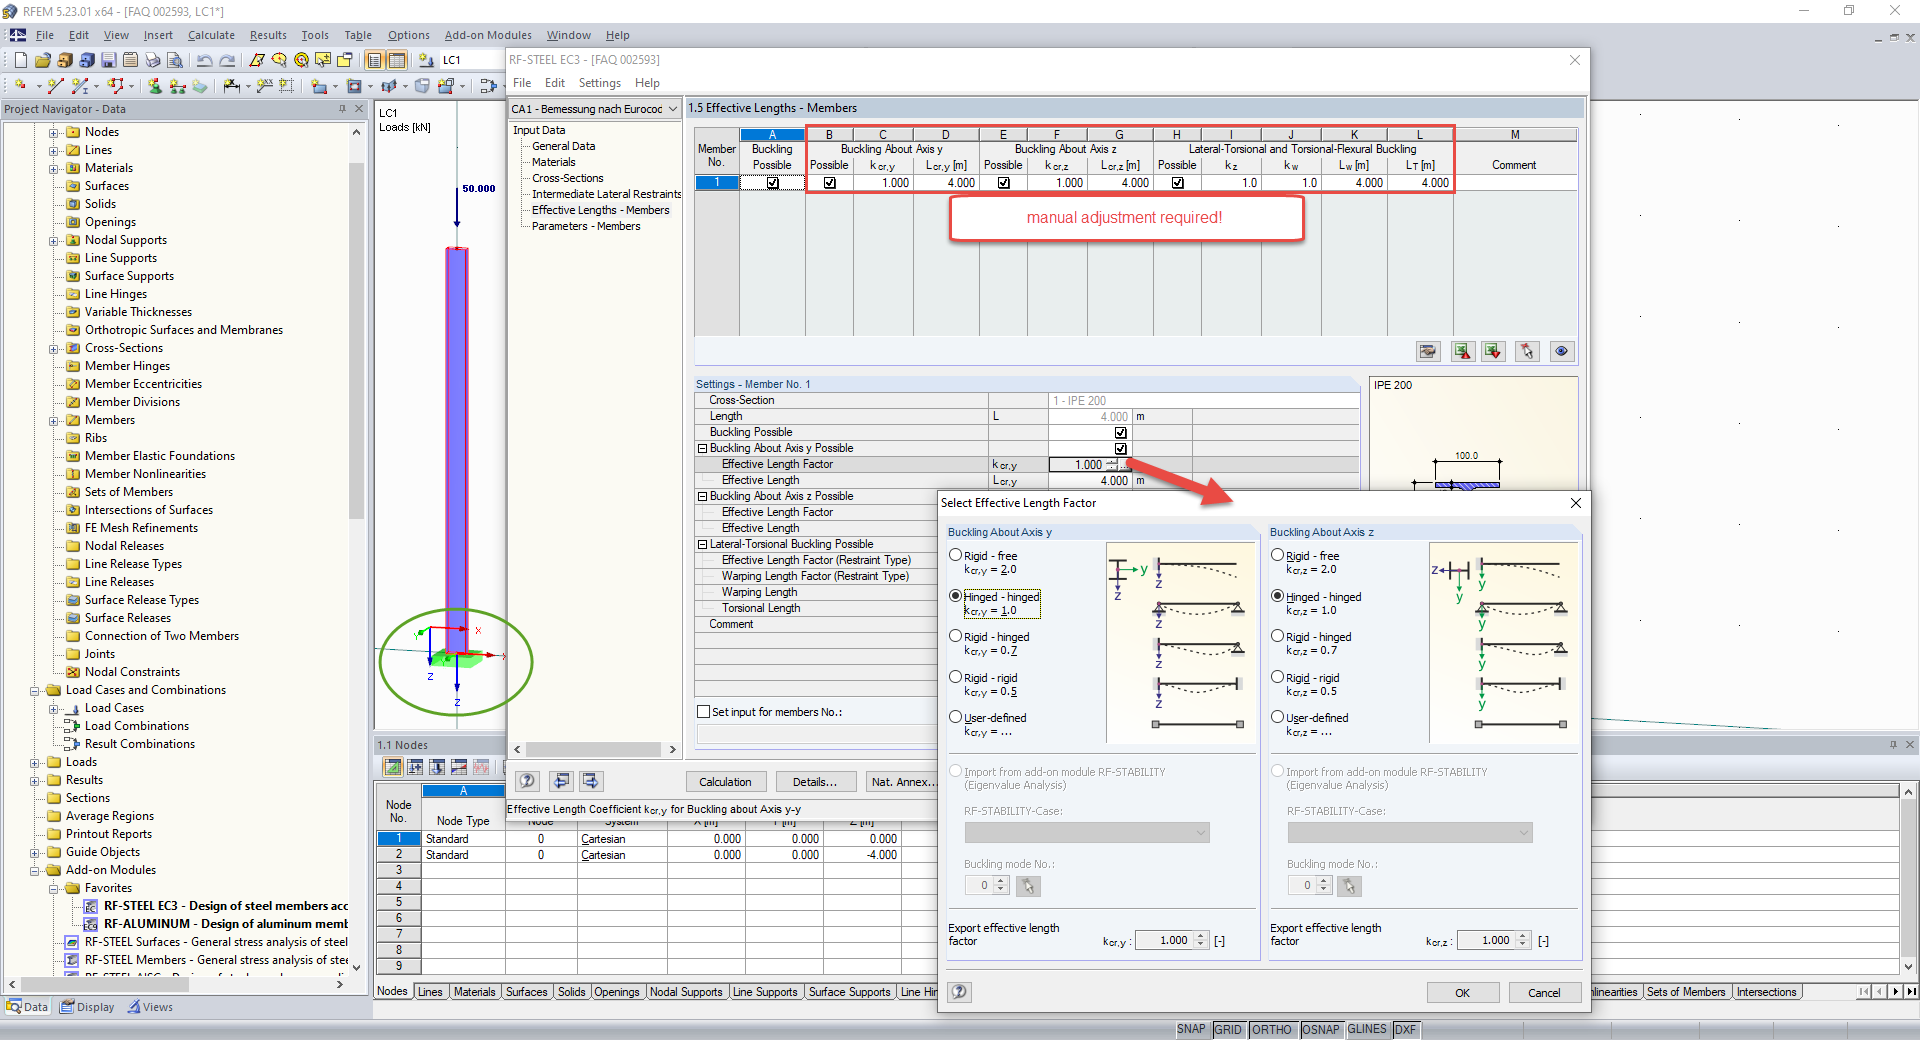
Task: Open dialog help via the question mark icon
Action: pos(959,992)
